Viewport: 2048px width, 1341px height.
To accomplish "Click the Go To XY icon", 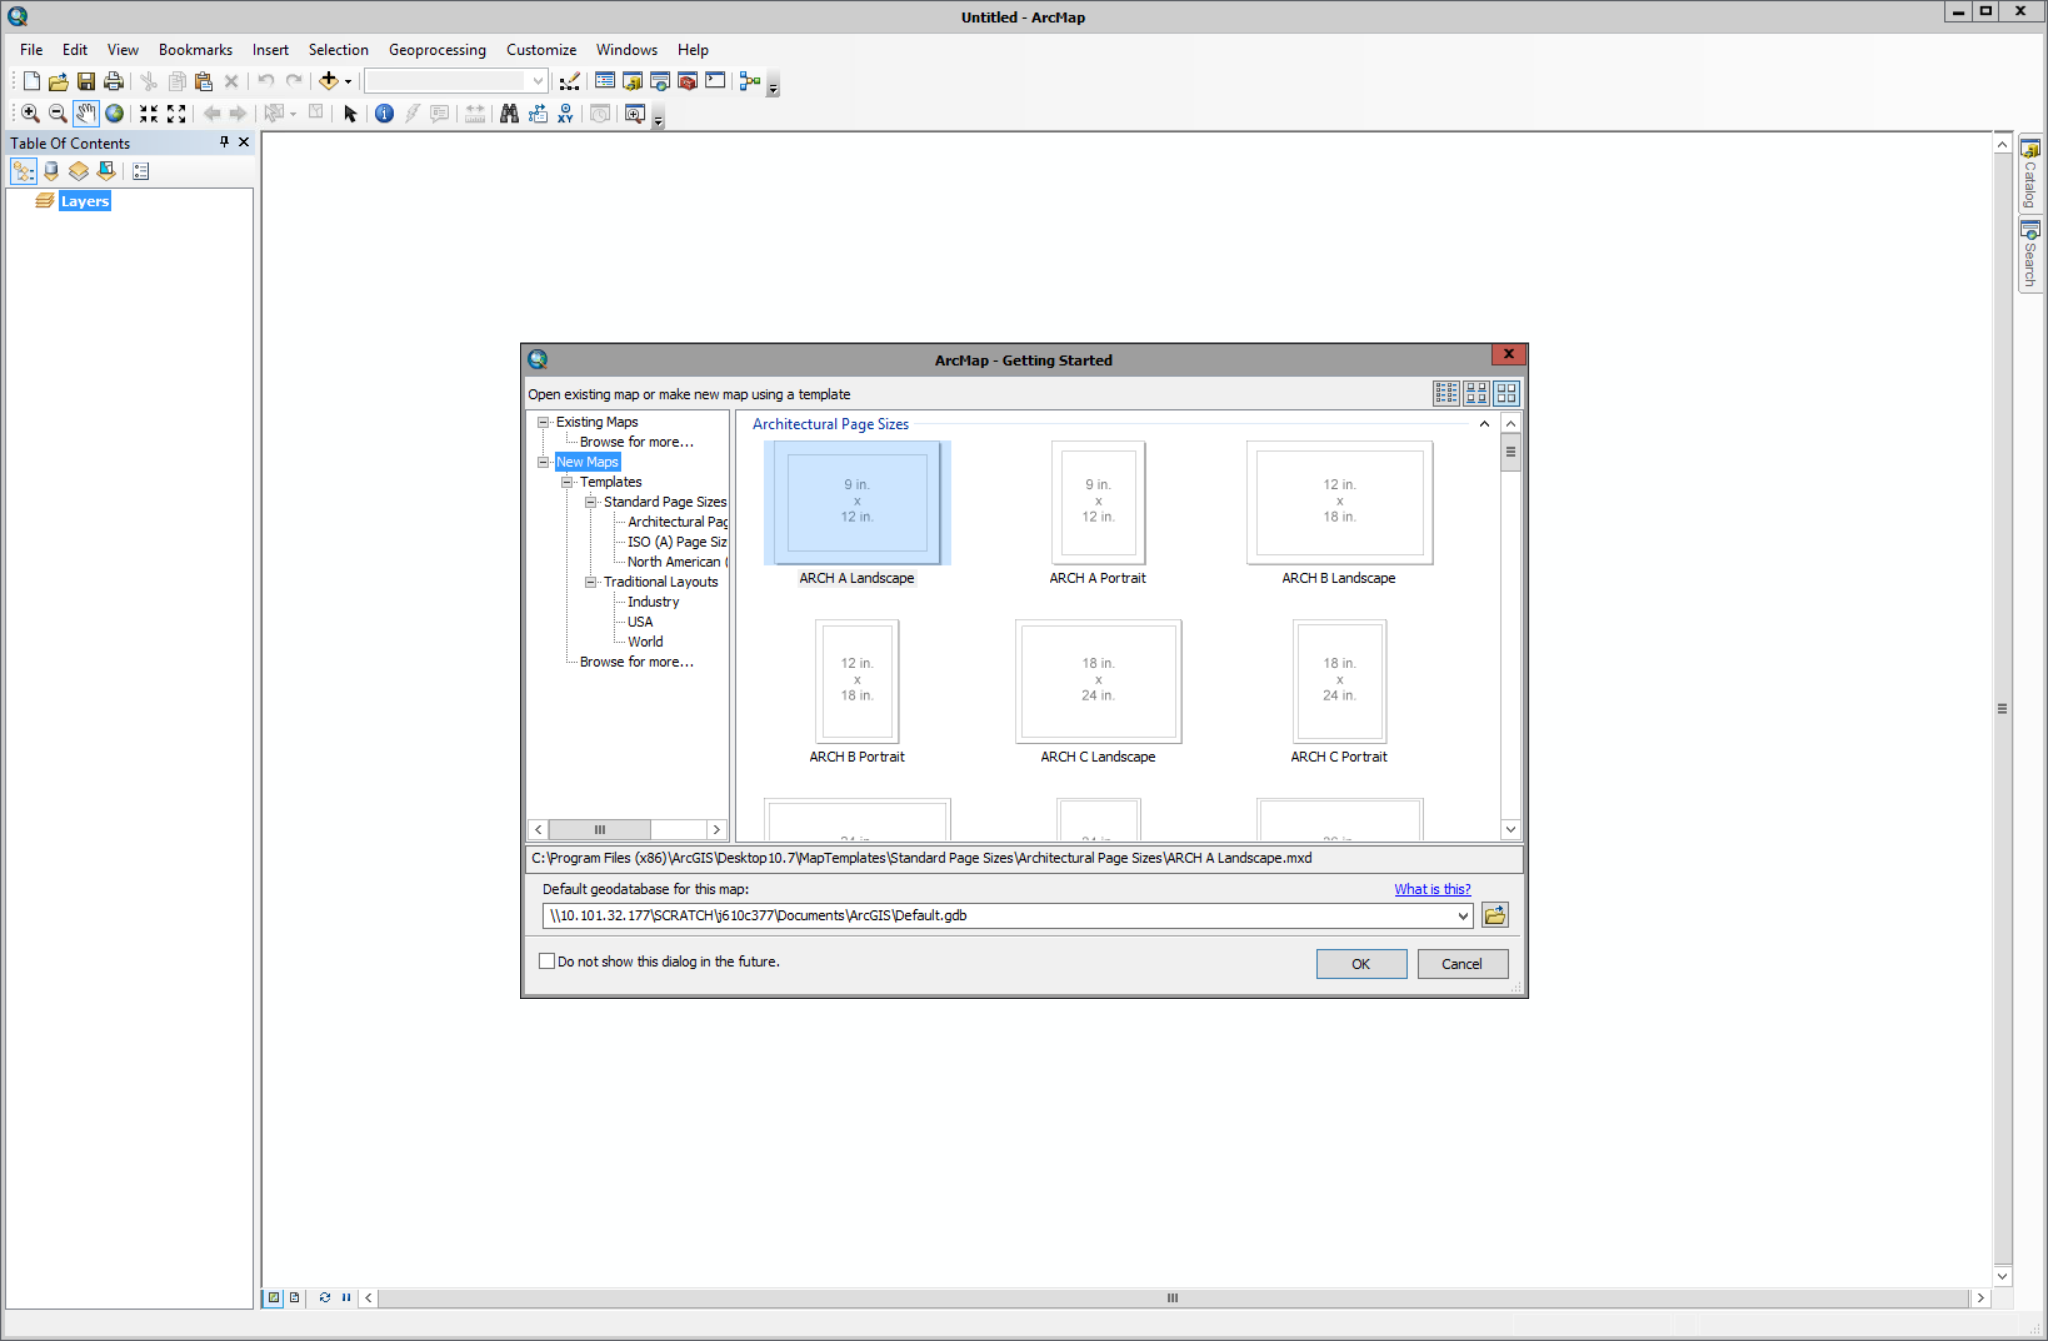I will coord(566,113).
